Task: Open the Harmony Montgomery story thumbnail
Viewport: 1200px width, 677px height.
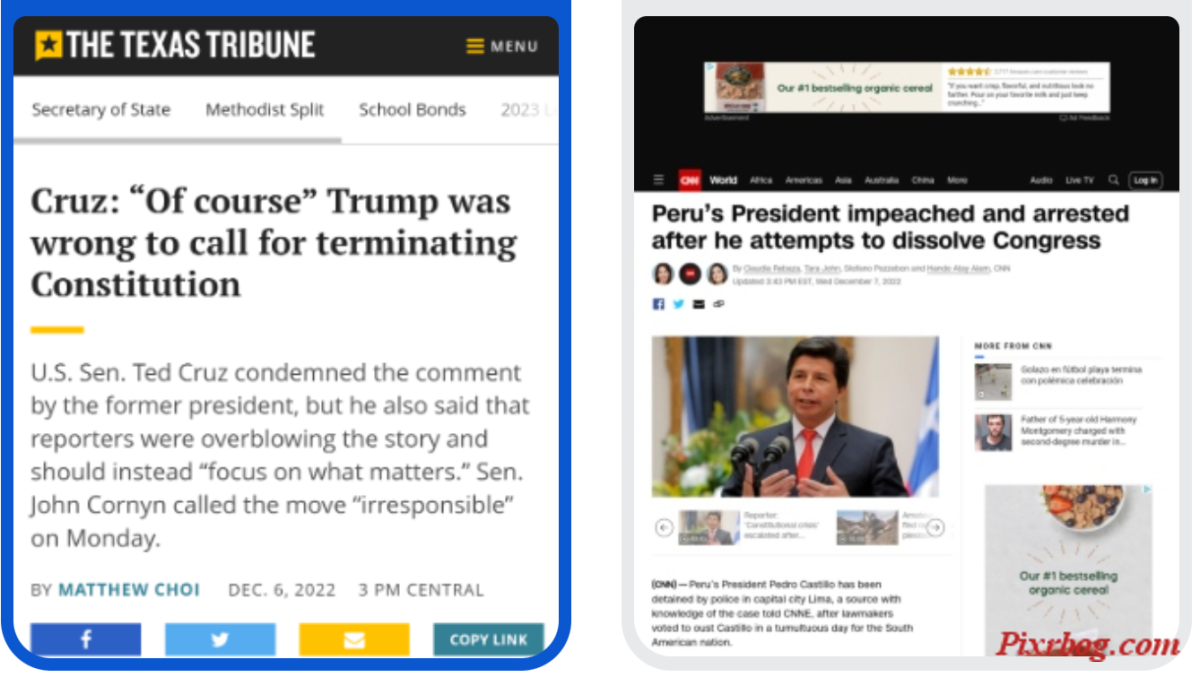Action: (993, 433)
